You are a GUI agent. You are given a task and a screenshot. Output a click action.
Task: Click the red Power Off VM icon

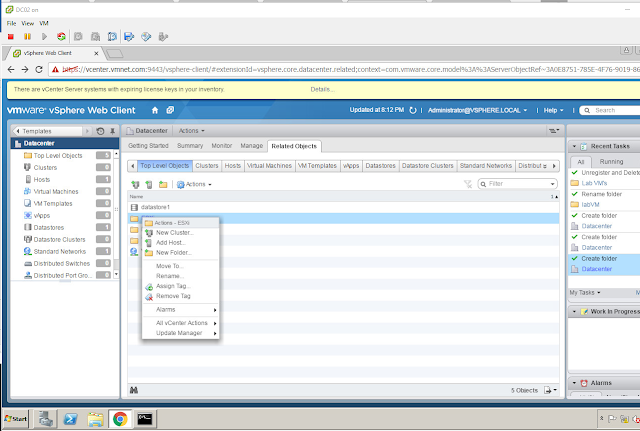tap(11, 37)
